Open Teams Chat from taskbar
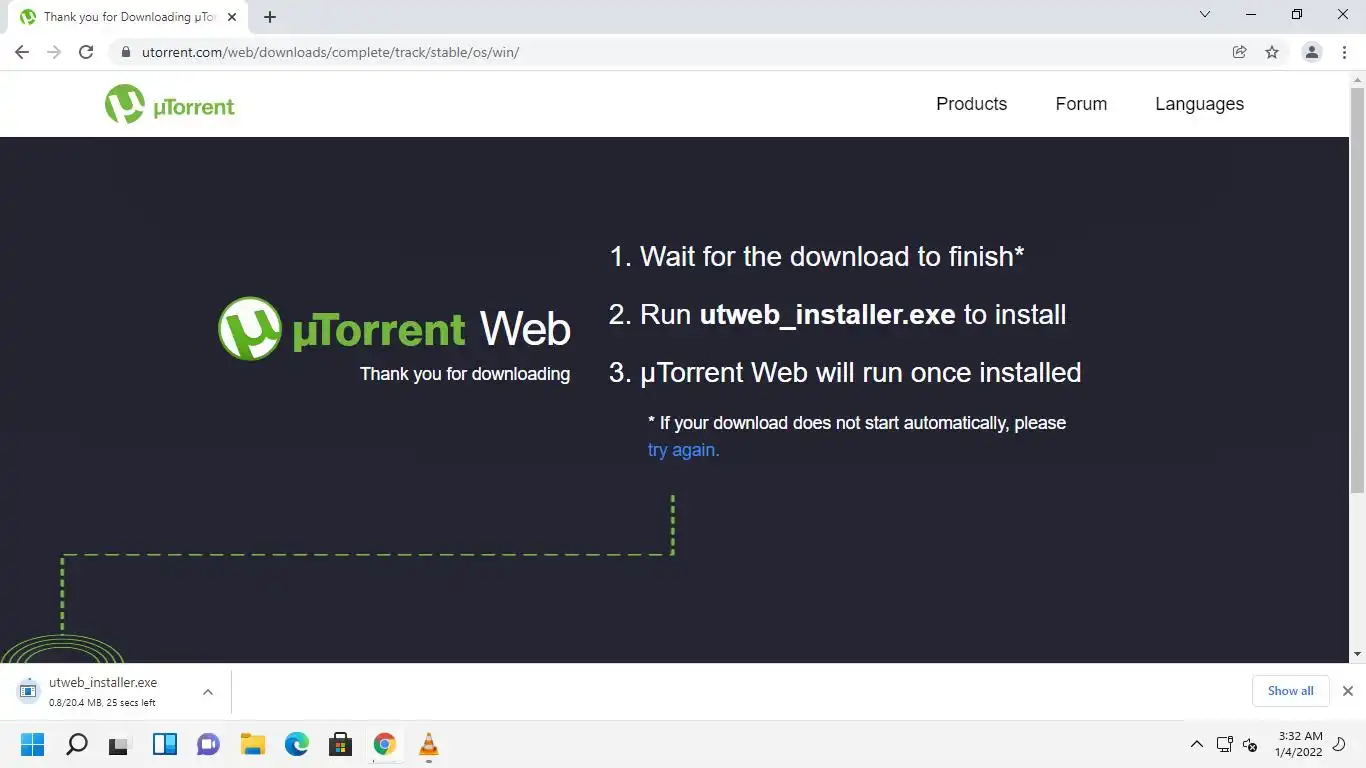Viewport: 1366px width, 768px height. coord(208,745)
